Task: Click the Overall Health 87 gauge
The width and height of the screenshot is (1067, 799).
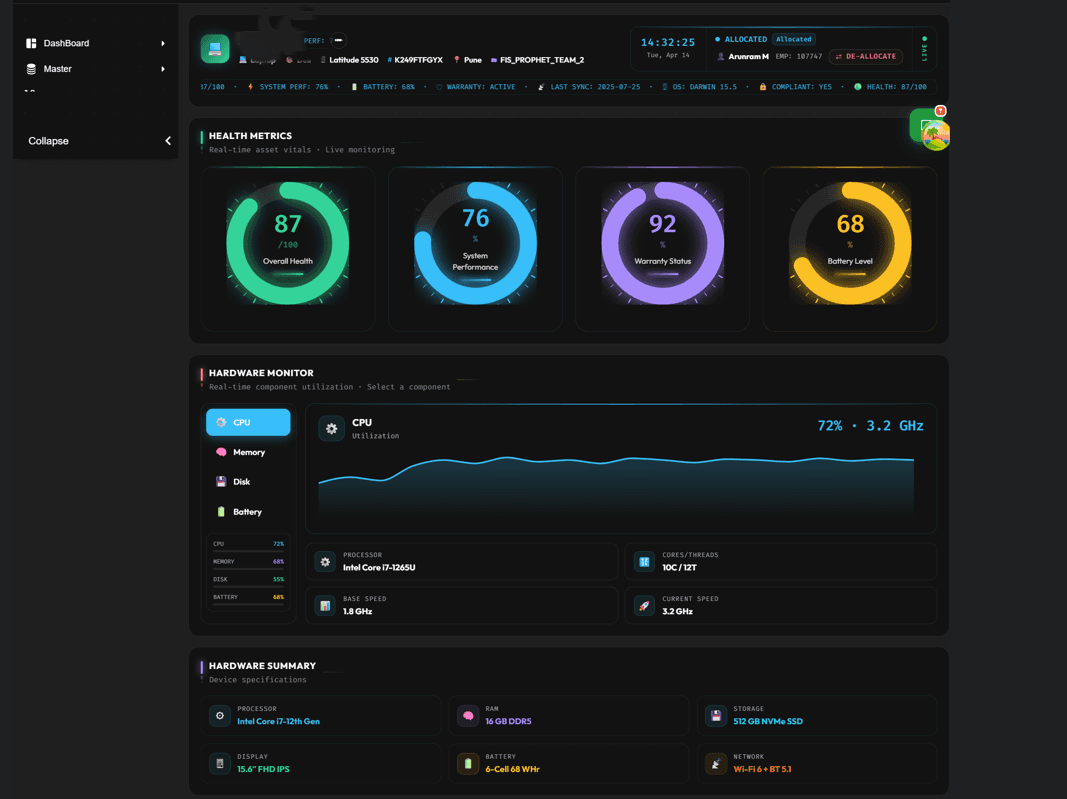Action: pos(288,243)
